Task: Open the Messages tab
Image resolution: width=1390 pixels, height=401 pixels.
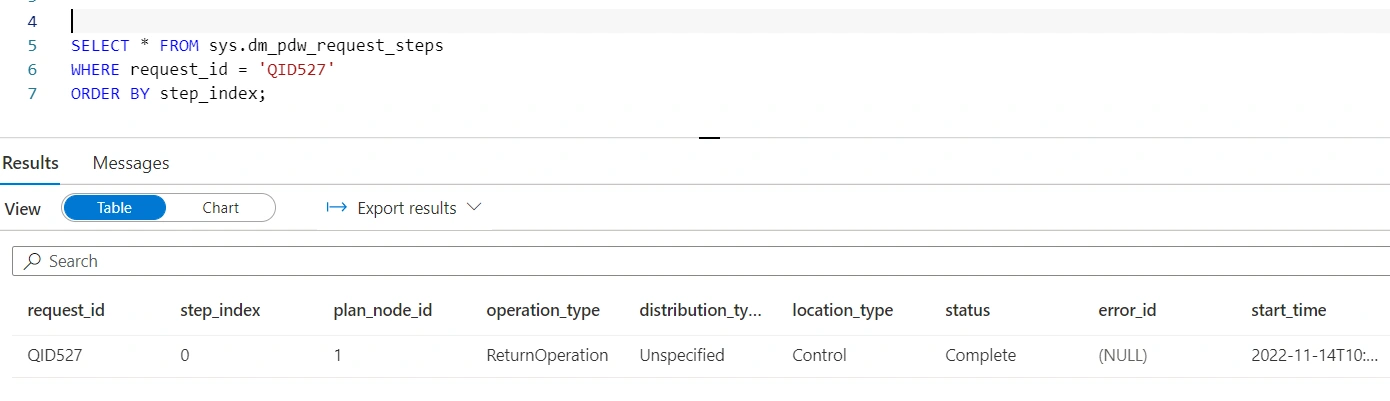Action: [131, 163]
